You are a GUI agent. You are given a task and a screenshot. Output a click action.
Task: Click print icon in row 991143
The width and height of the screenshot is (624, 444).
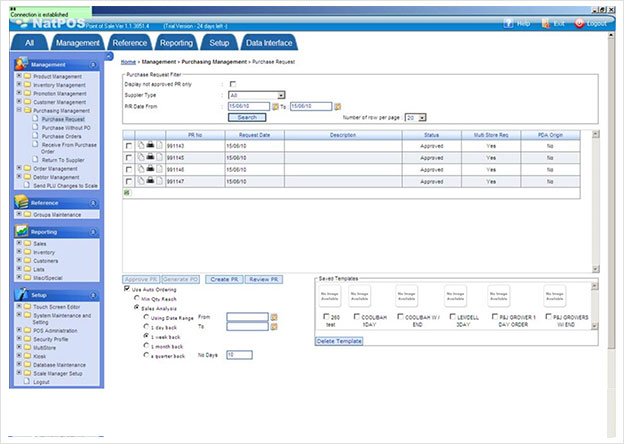150,146
